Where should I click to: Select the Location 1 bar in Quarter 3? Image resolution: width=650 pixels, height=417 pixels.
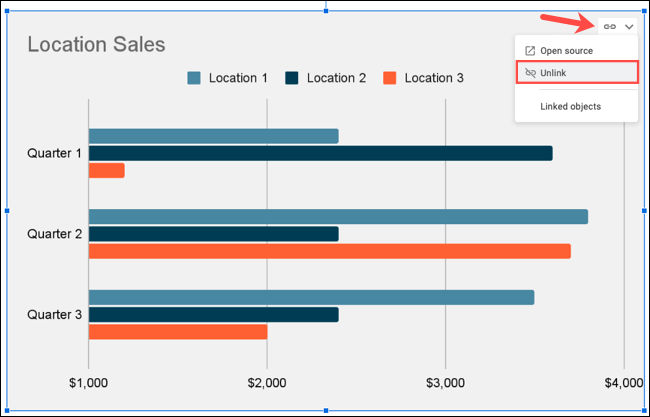(x=311, y=297)
